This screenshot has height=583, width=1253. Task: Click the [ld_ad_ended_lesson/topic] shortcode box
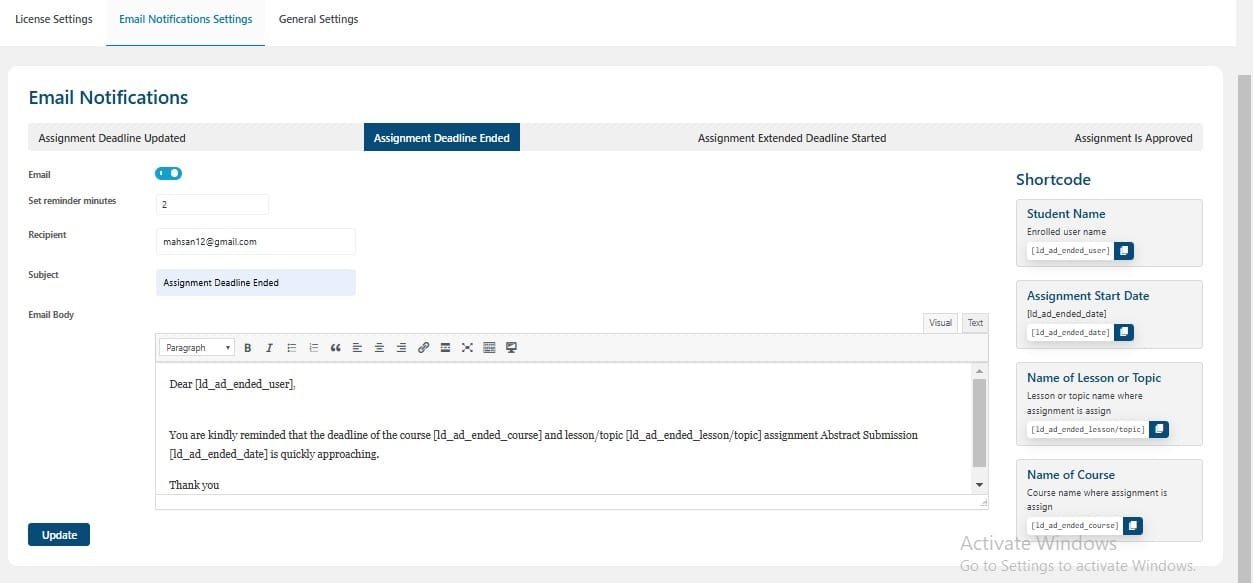(1087, 429)
